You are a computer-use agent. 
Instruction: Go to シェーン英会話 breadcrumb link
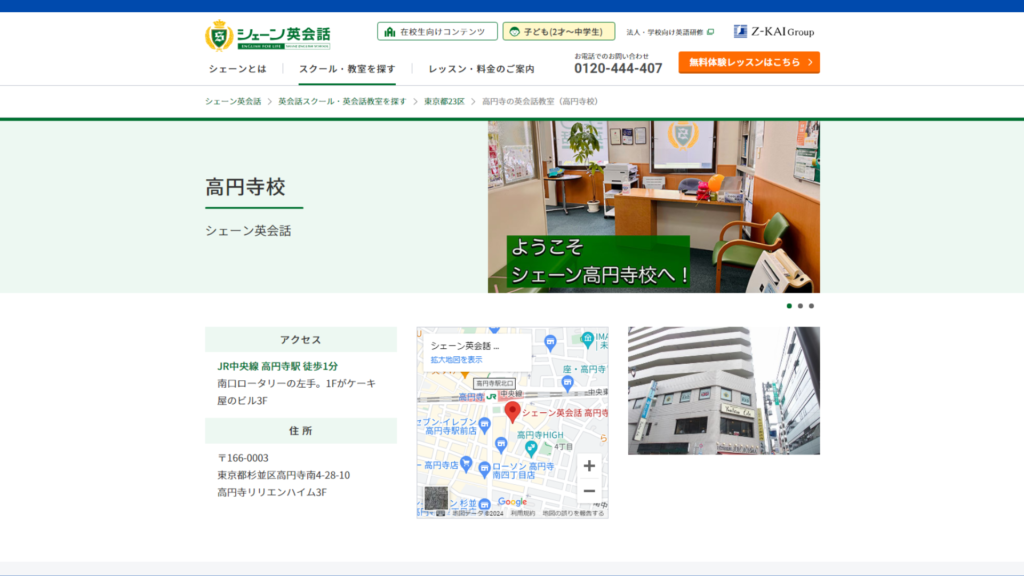233,101
